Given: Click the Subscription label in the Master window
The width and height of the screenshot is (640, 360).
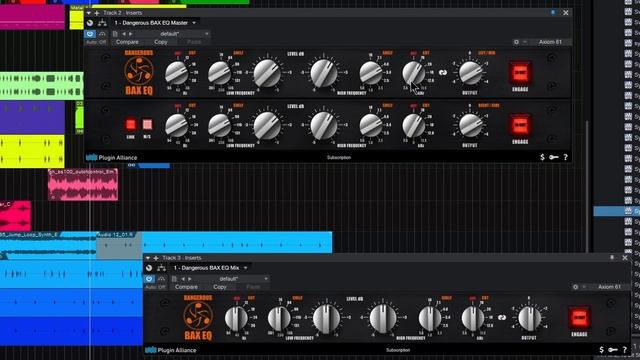Looking at the screenshot, I should [339, 158].
